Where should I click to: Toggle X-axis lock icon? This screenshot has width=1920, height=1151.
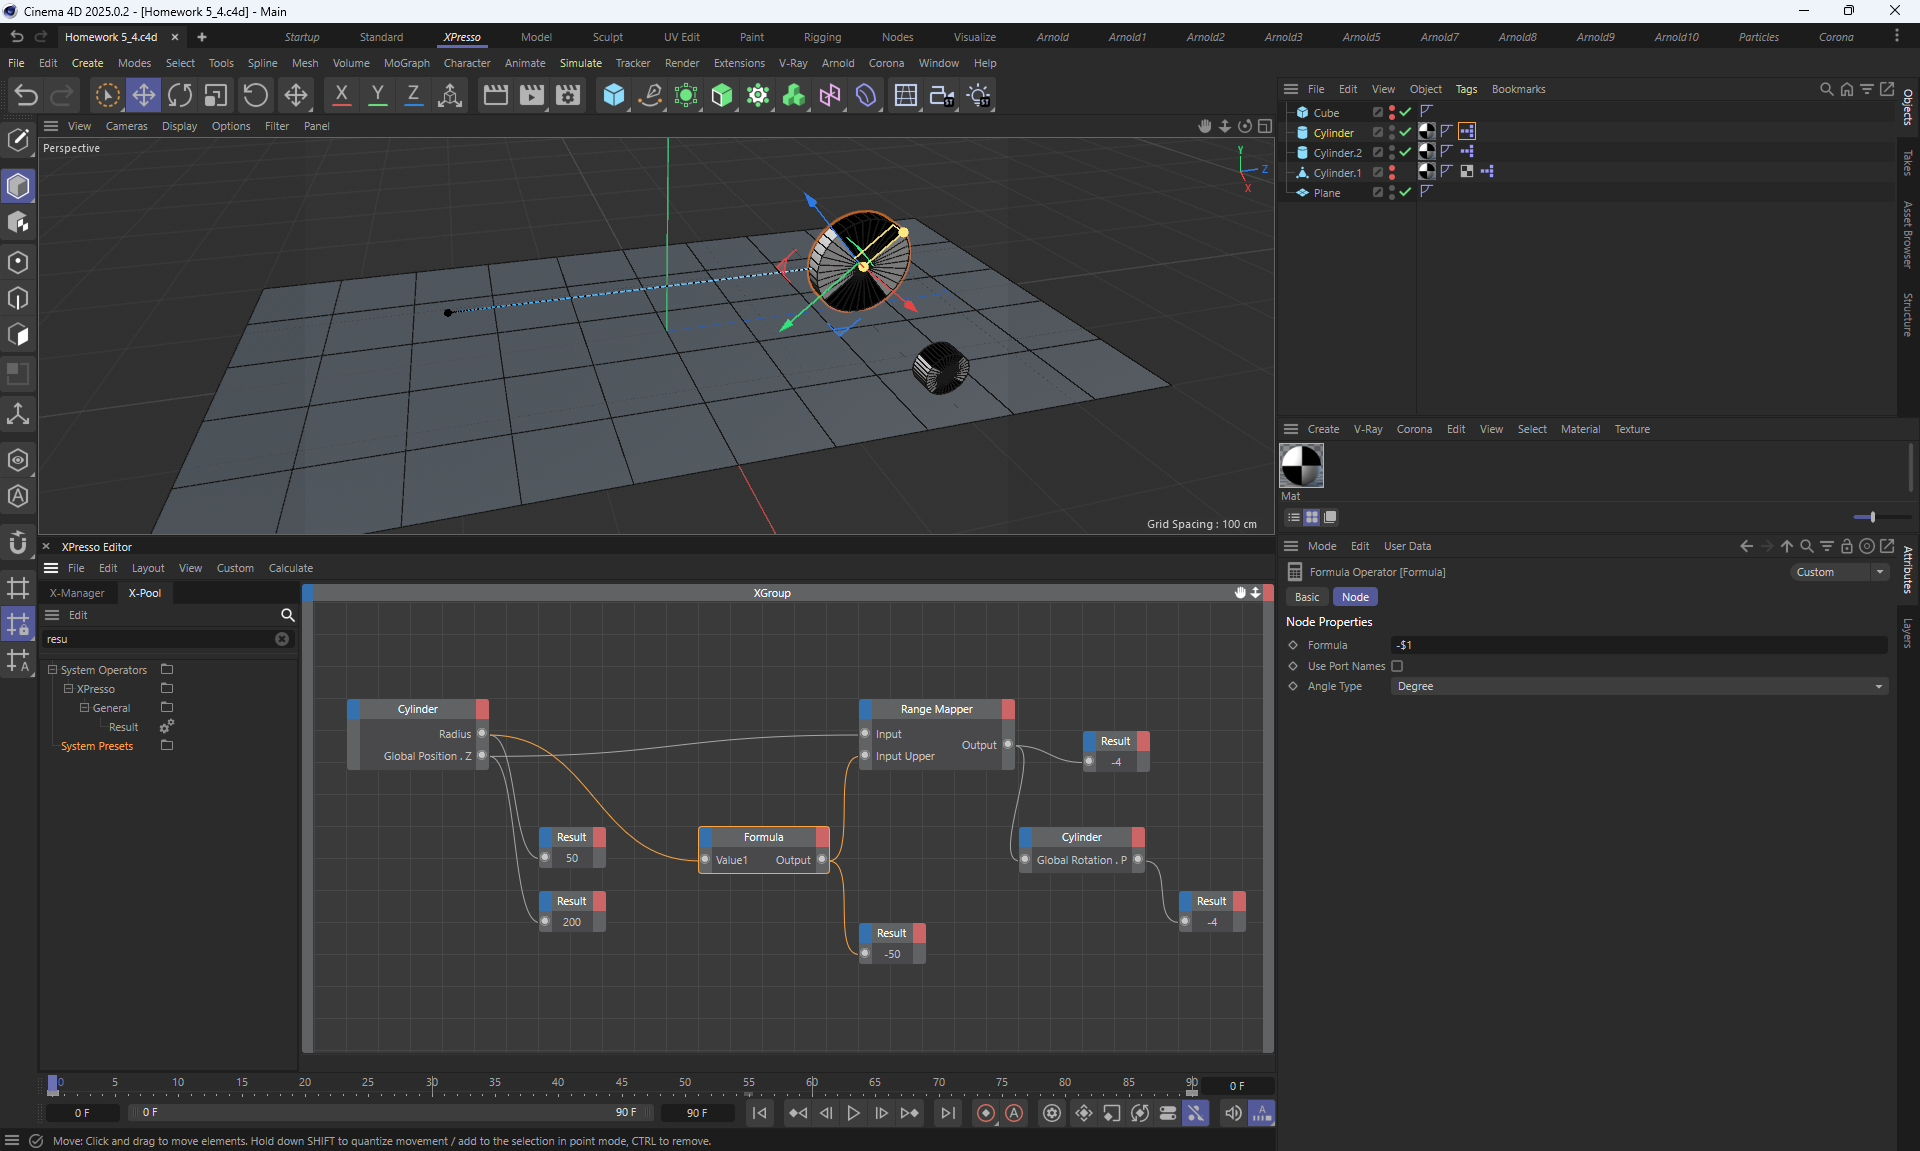point(341,95)
